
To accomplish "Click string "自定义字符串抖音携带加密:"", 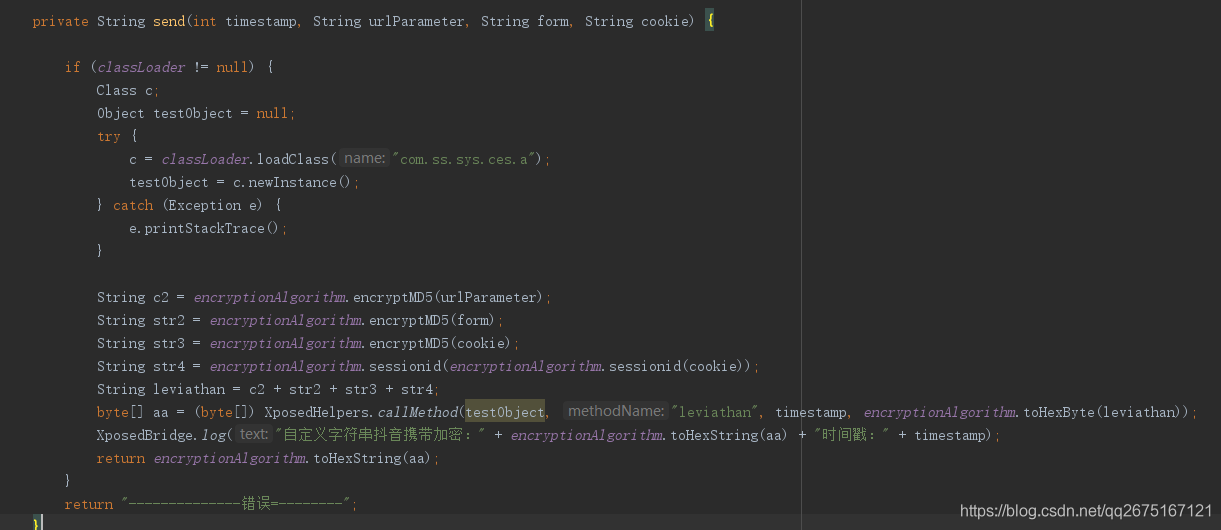I will 381,435.
